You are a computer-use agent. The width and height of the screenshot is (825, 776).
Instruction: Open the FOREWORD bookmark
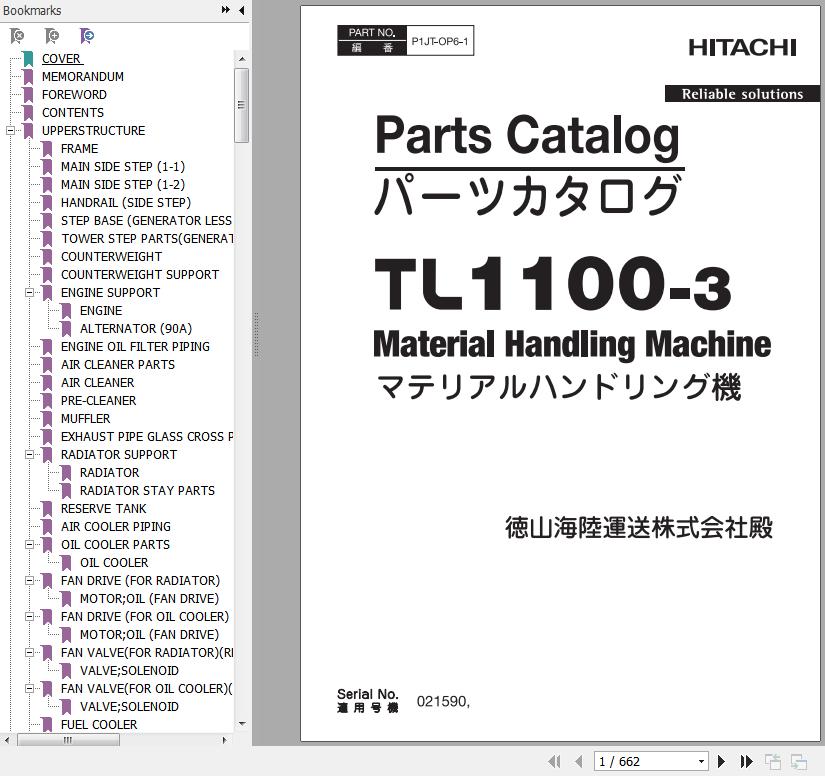pyautogui.click(x=72, y=94)
